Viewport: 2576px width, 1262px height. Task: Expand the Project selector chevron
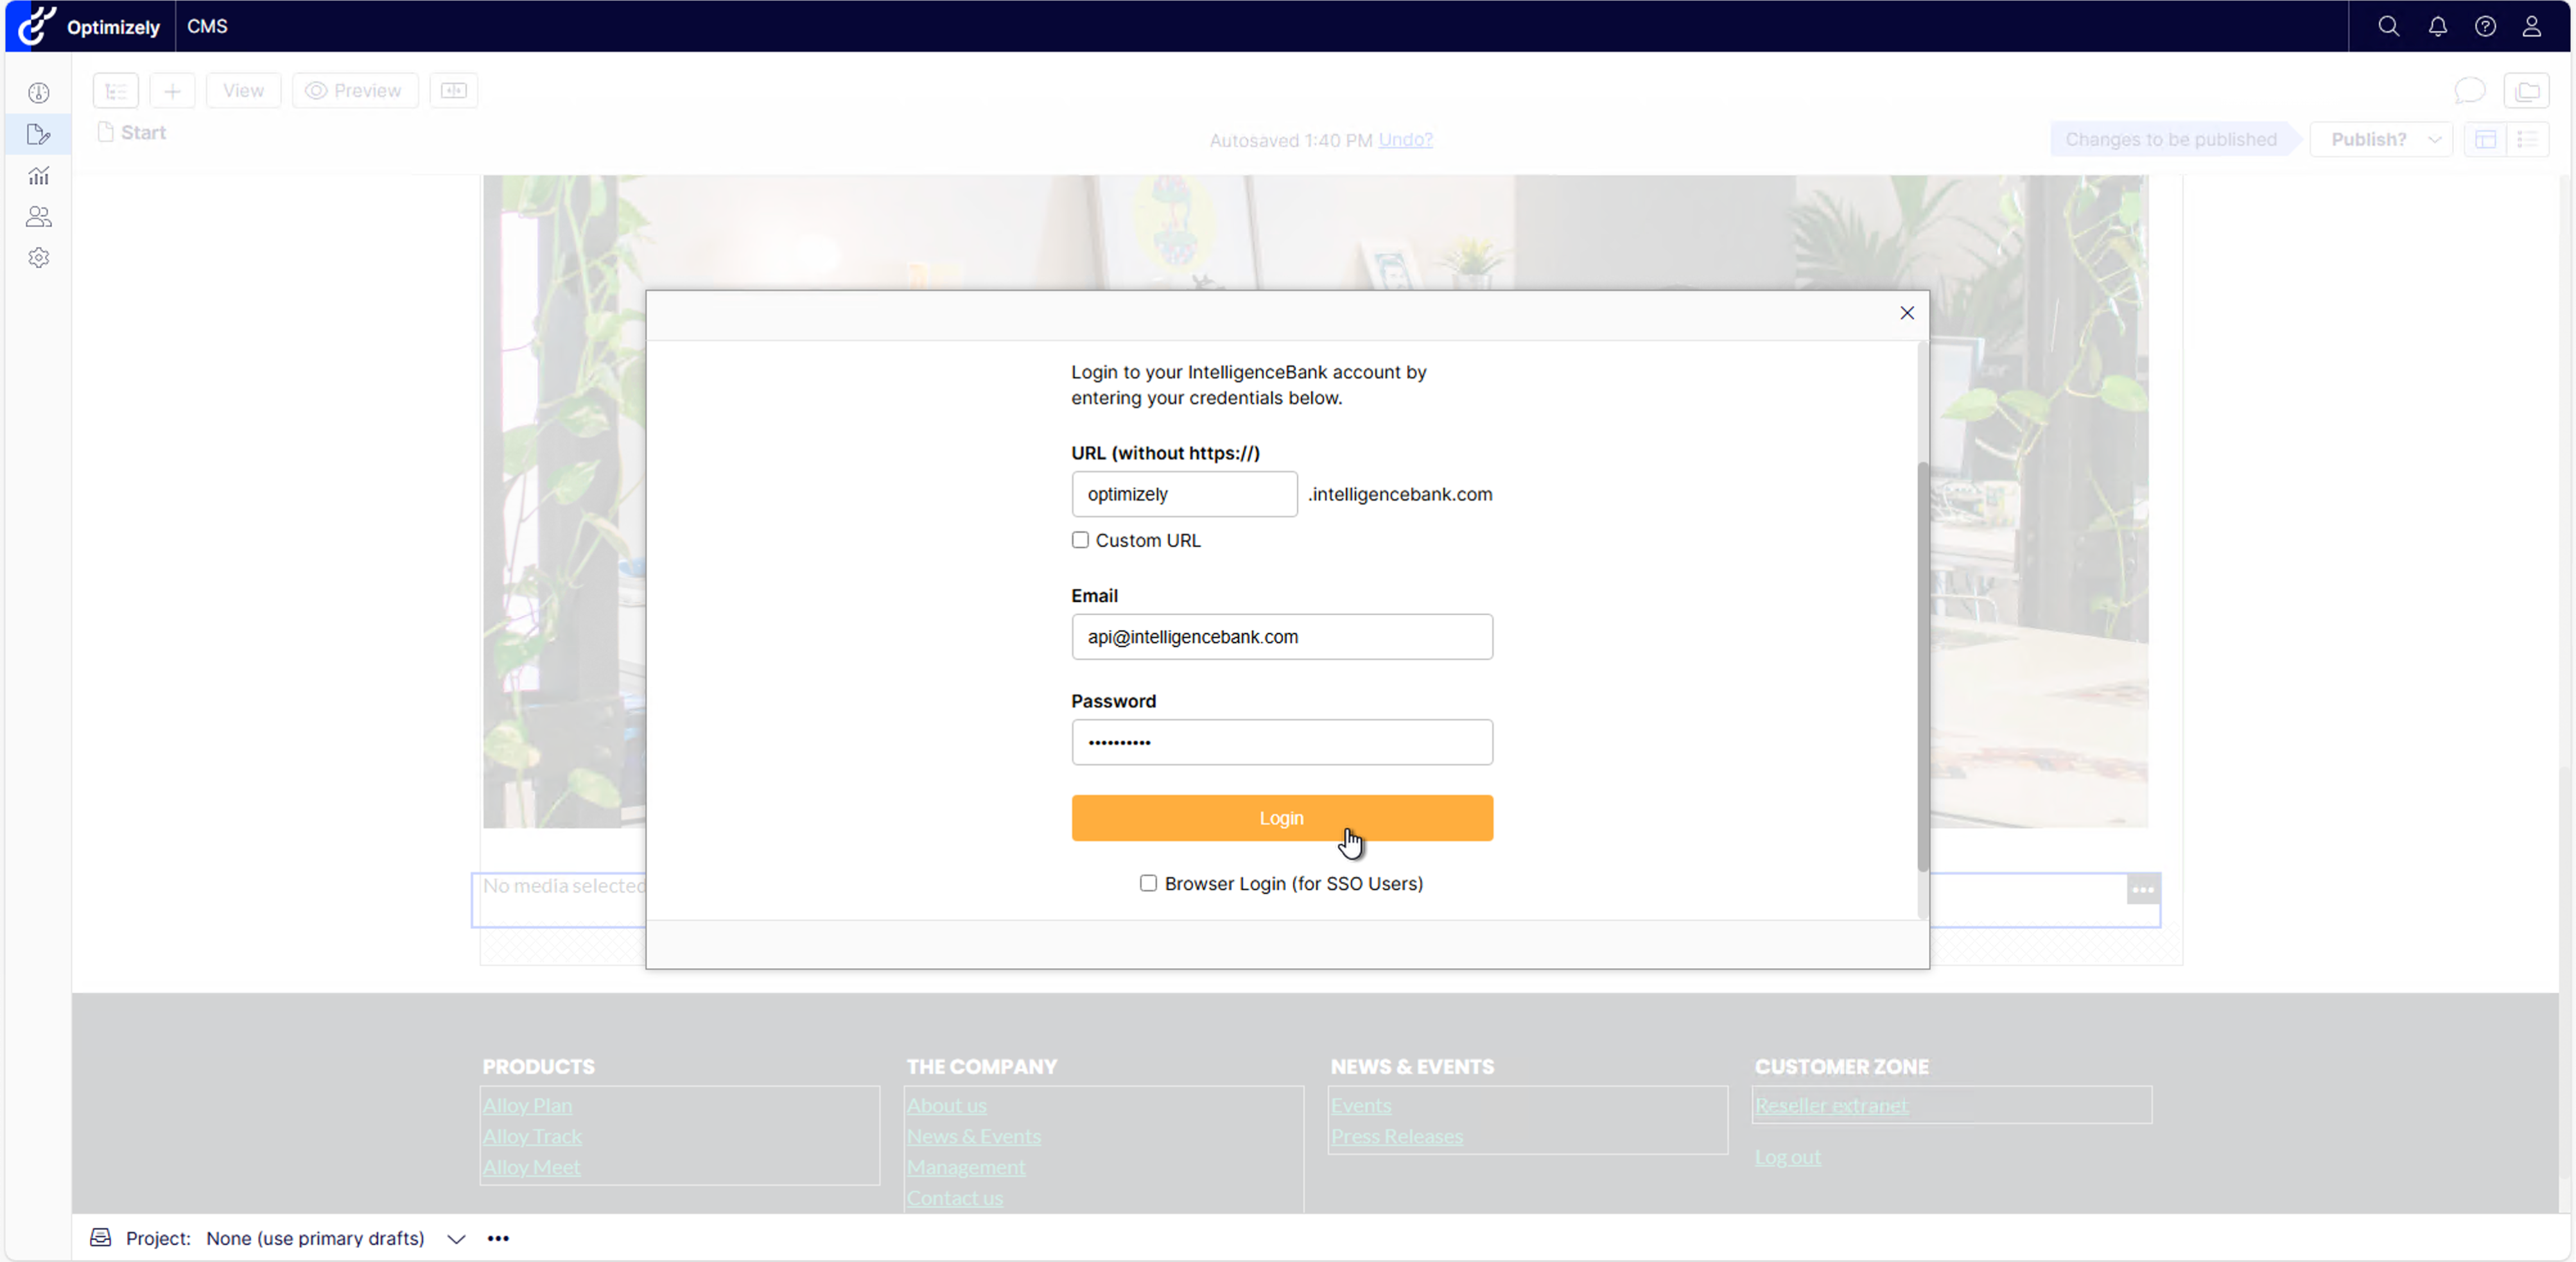pyautogui.click(x=456, y=1238)
